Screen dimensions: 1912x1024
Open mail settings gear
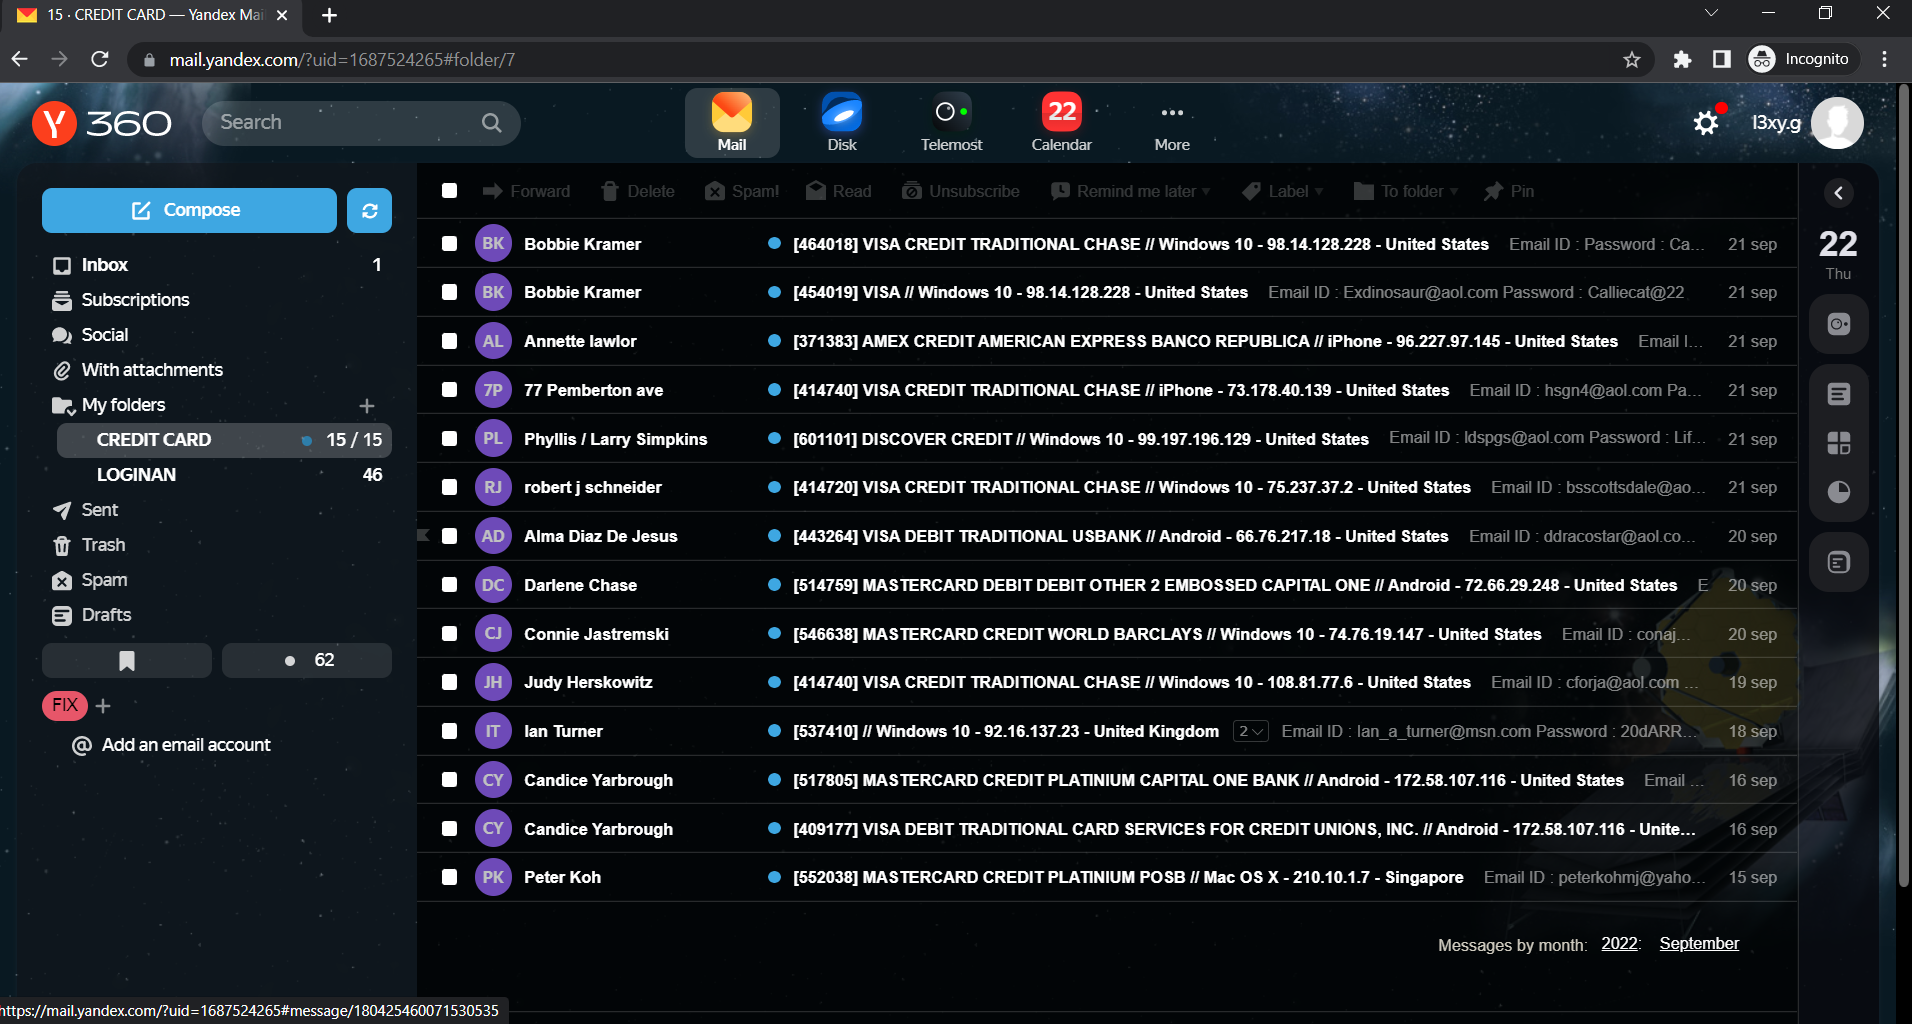pyautogui.click(x=1706, y=123)
